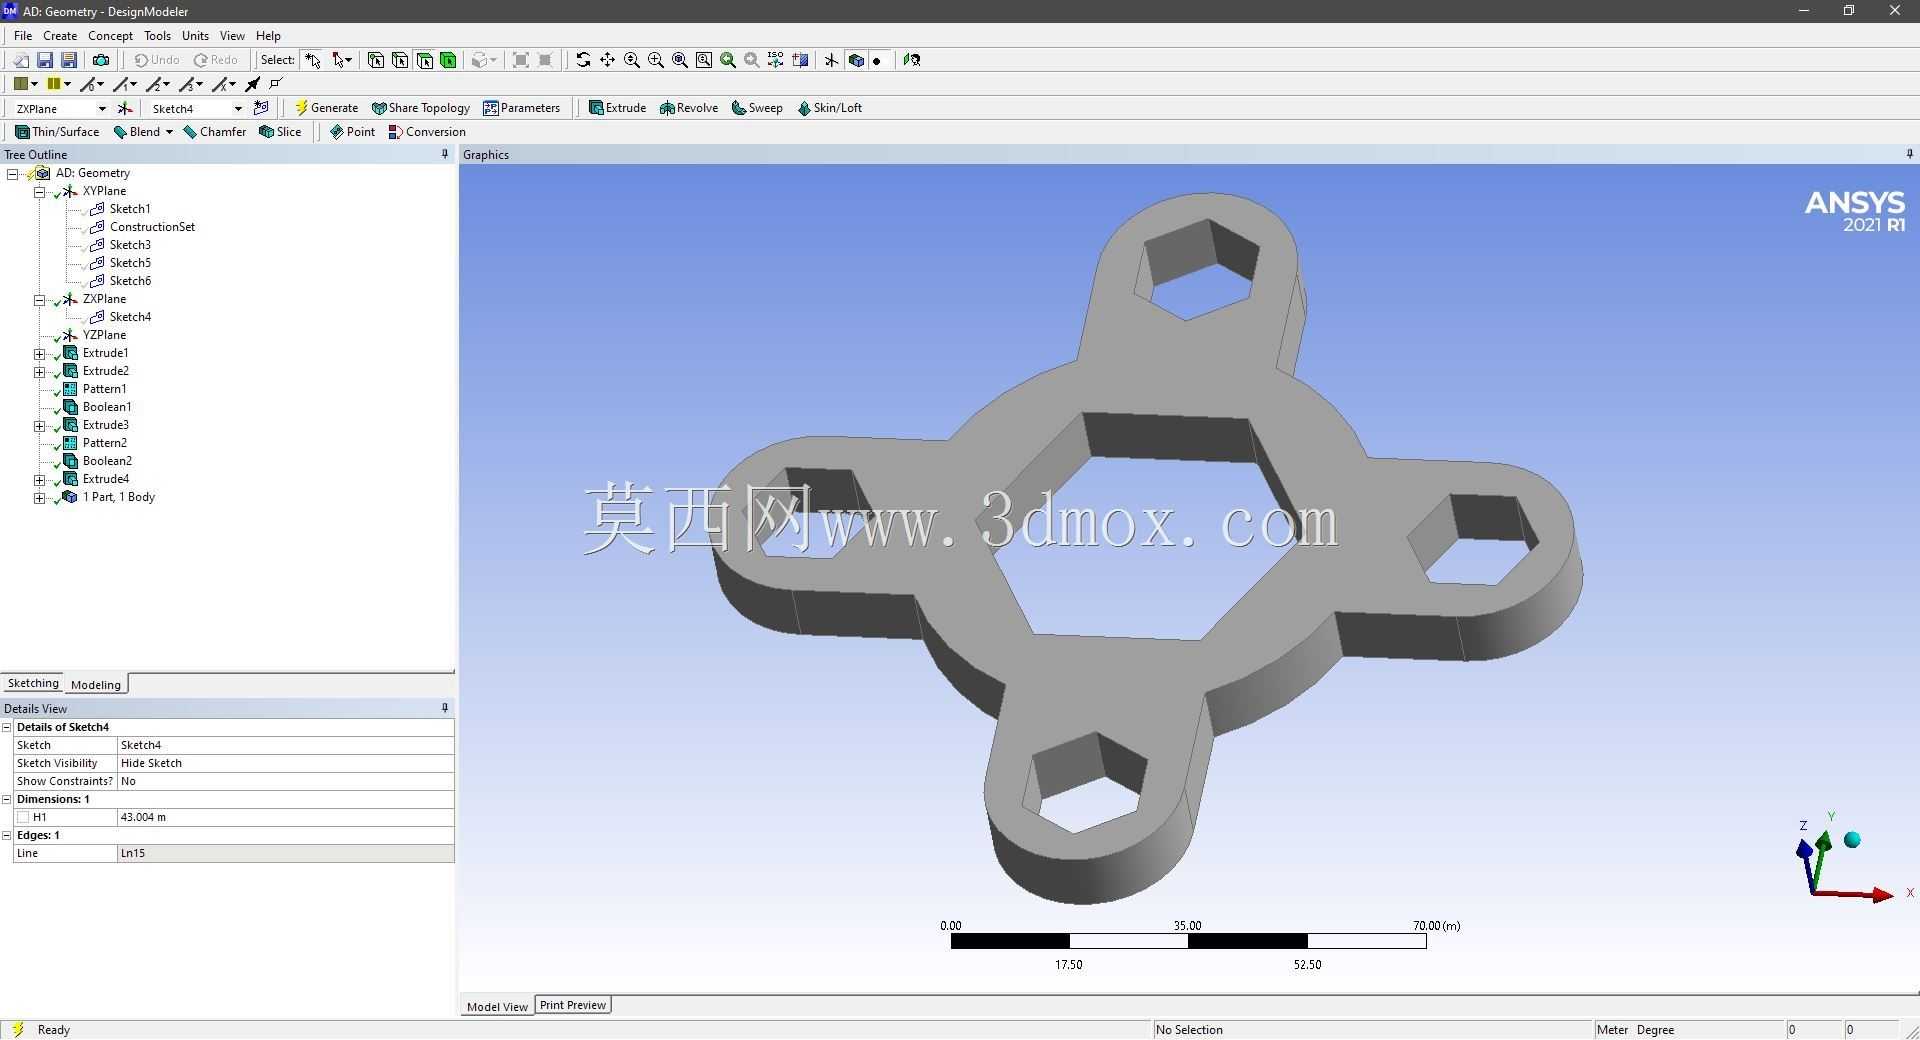Click the Boolean2 feature icon in tree
Viewport: 1920px width, 1040px height.
tap(70, 461)
